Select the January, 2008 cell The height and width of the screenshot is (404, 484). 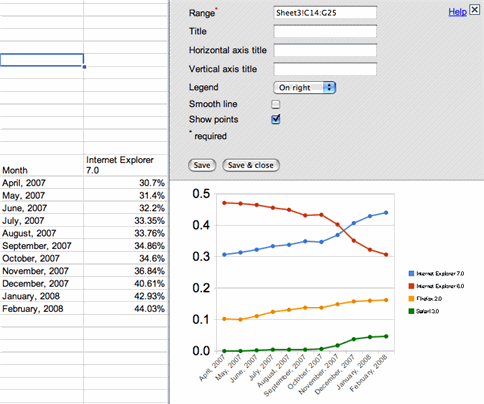[42, 296]
